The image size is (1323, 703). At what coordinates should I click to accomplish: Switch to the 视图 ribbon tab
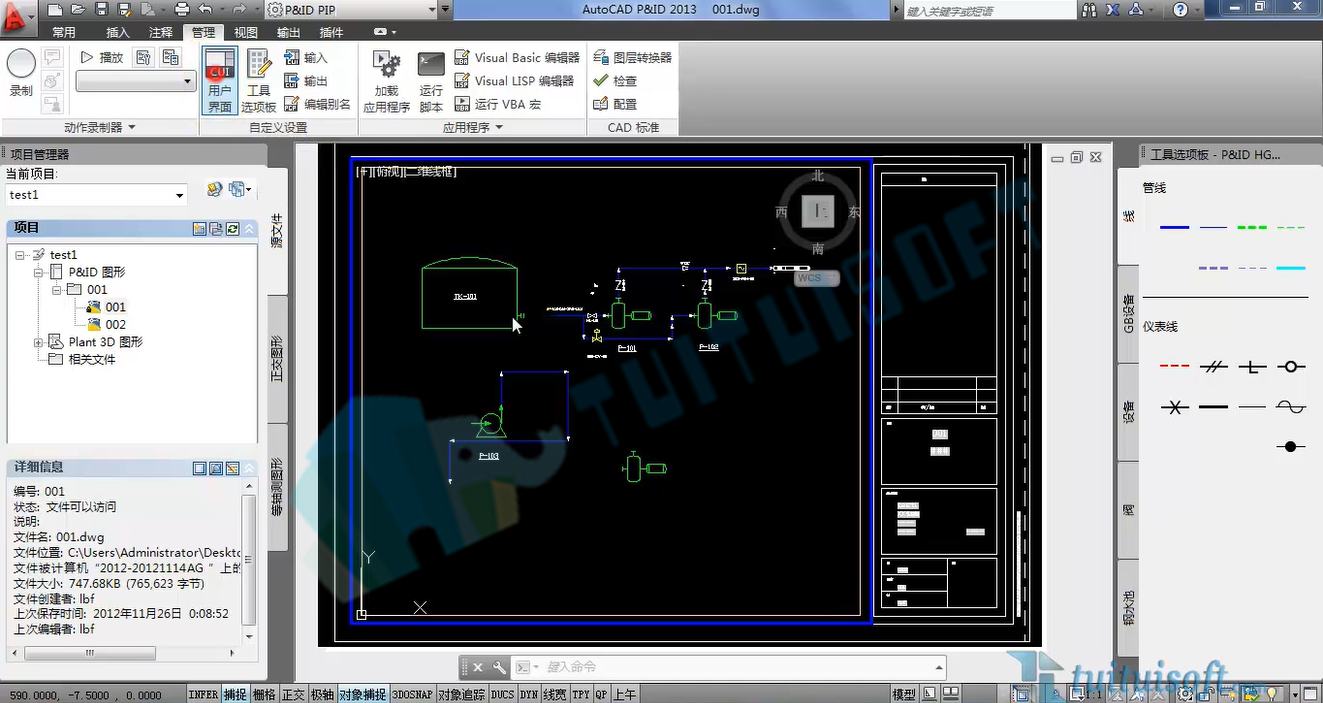pos(246,32)
